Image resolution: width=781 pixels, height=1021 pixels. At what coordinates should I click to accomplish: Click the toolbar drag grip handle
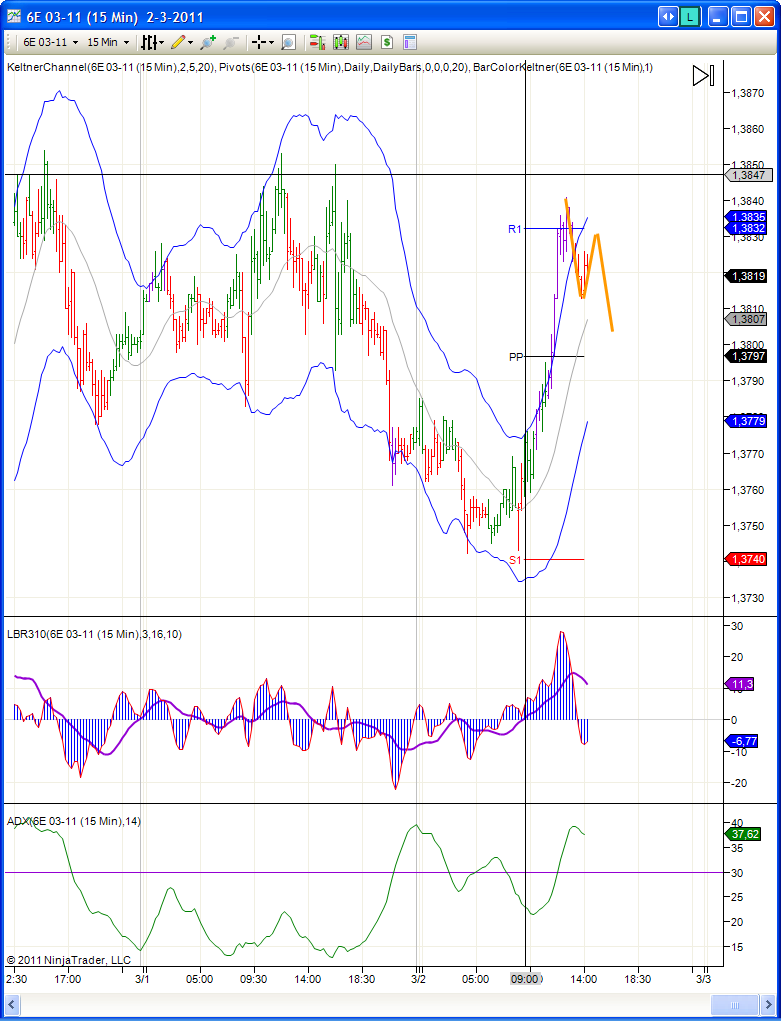[10, 42]
